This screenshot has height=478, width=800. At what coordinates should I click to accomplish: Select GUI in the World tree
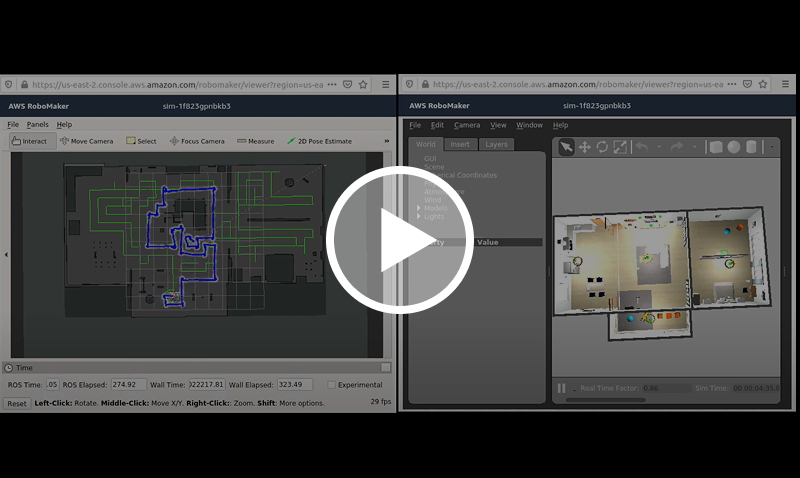click(430, 159)
